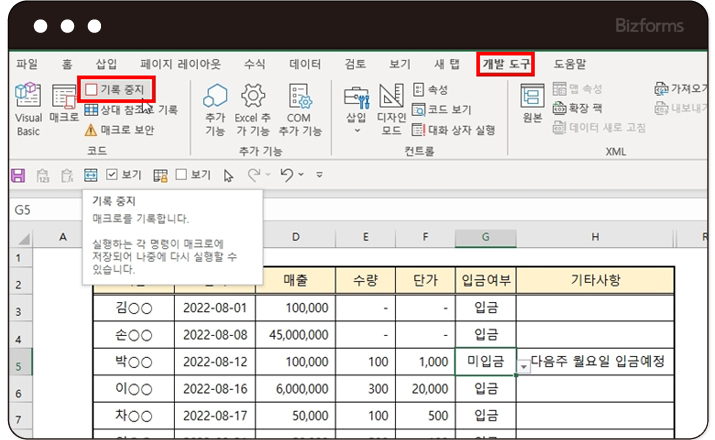Image resolution: width=715 pixels, height=440 pixels.
Task: Click the purple save icon in quick access toolbar
Action: (x=17, y=175)
